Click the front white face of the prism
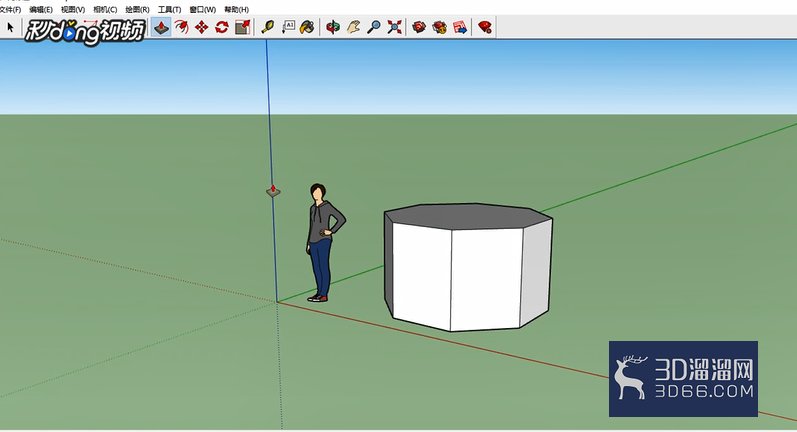The height and width of the screenshot is (432, 797). tap(485, 280)
